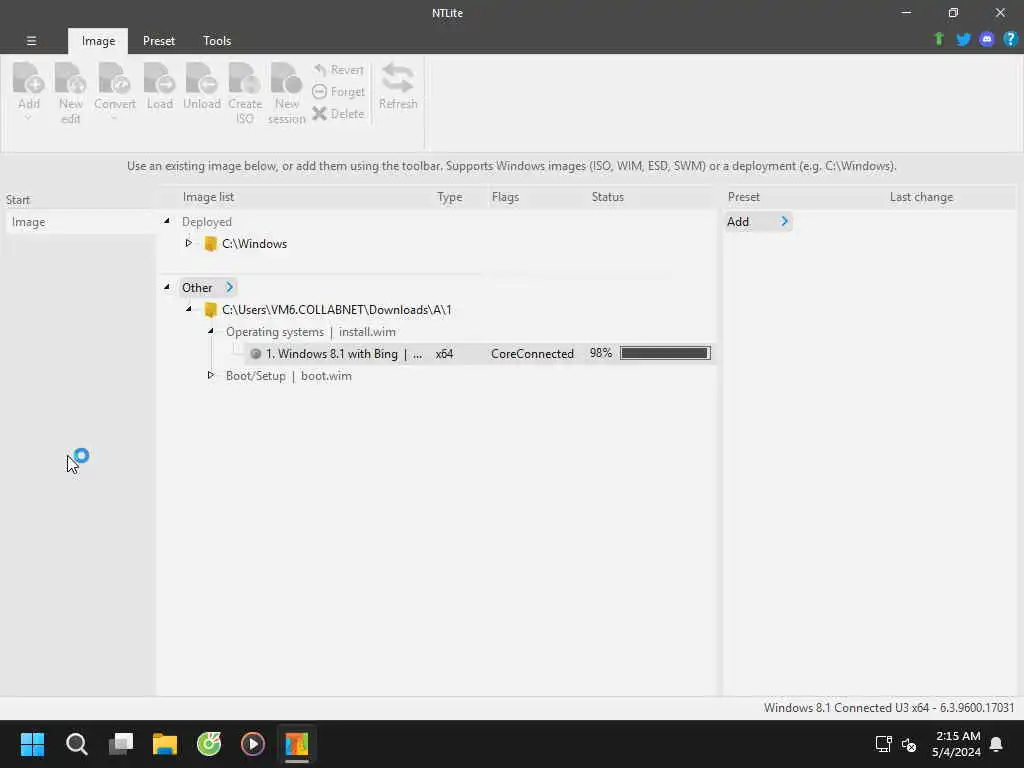This screenshot has height=768, width=1024.
Task: Click the x64 type cell
Action: pyautogui.click(x=444, y=353)
